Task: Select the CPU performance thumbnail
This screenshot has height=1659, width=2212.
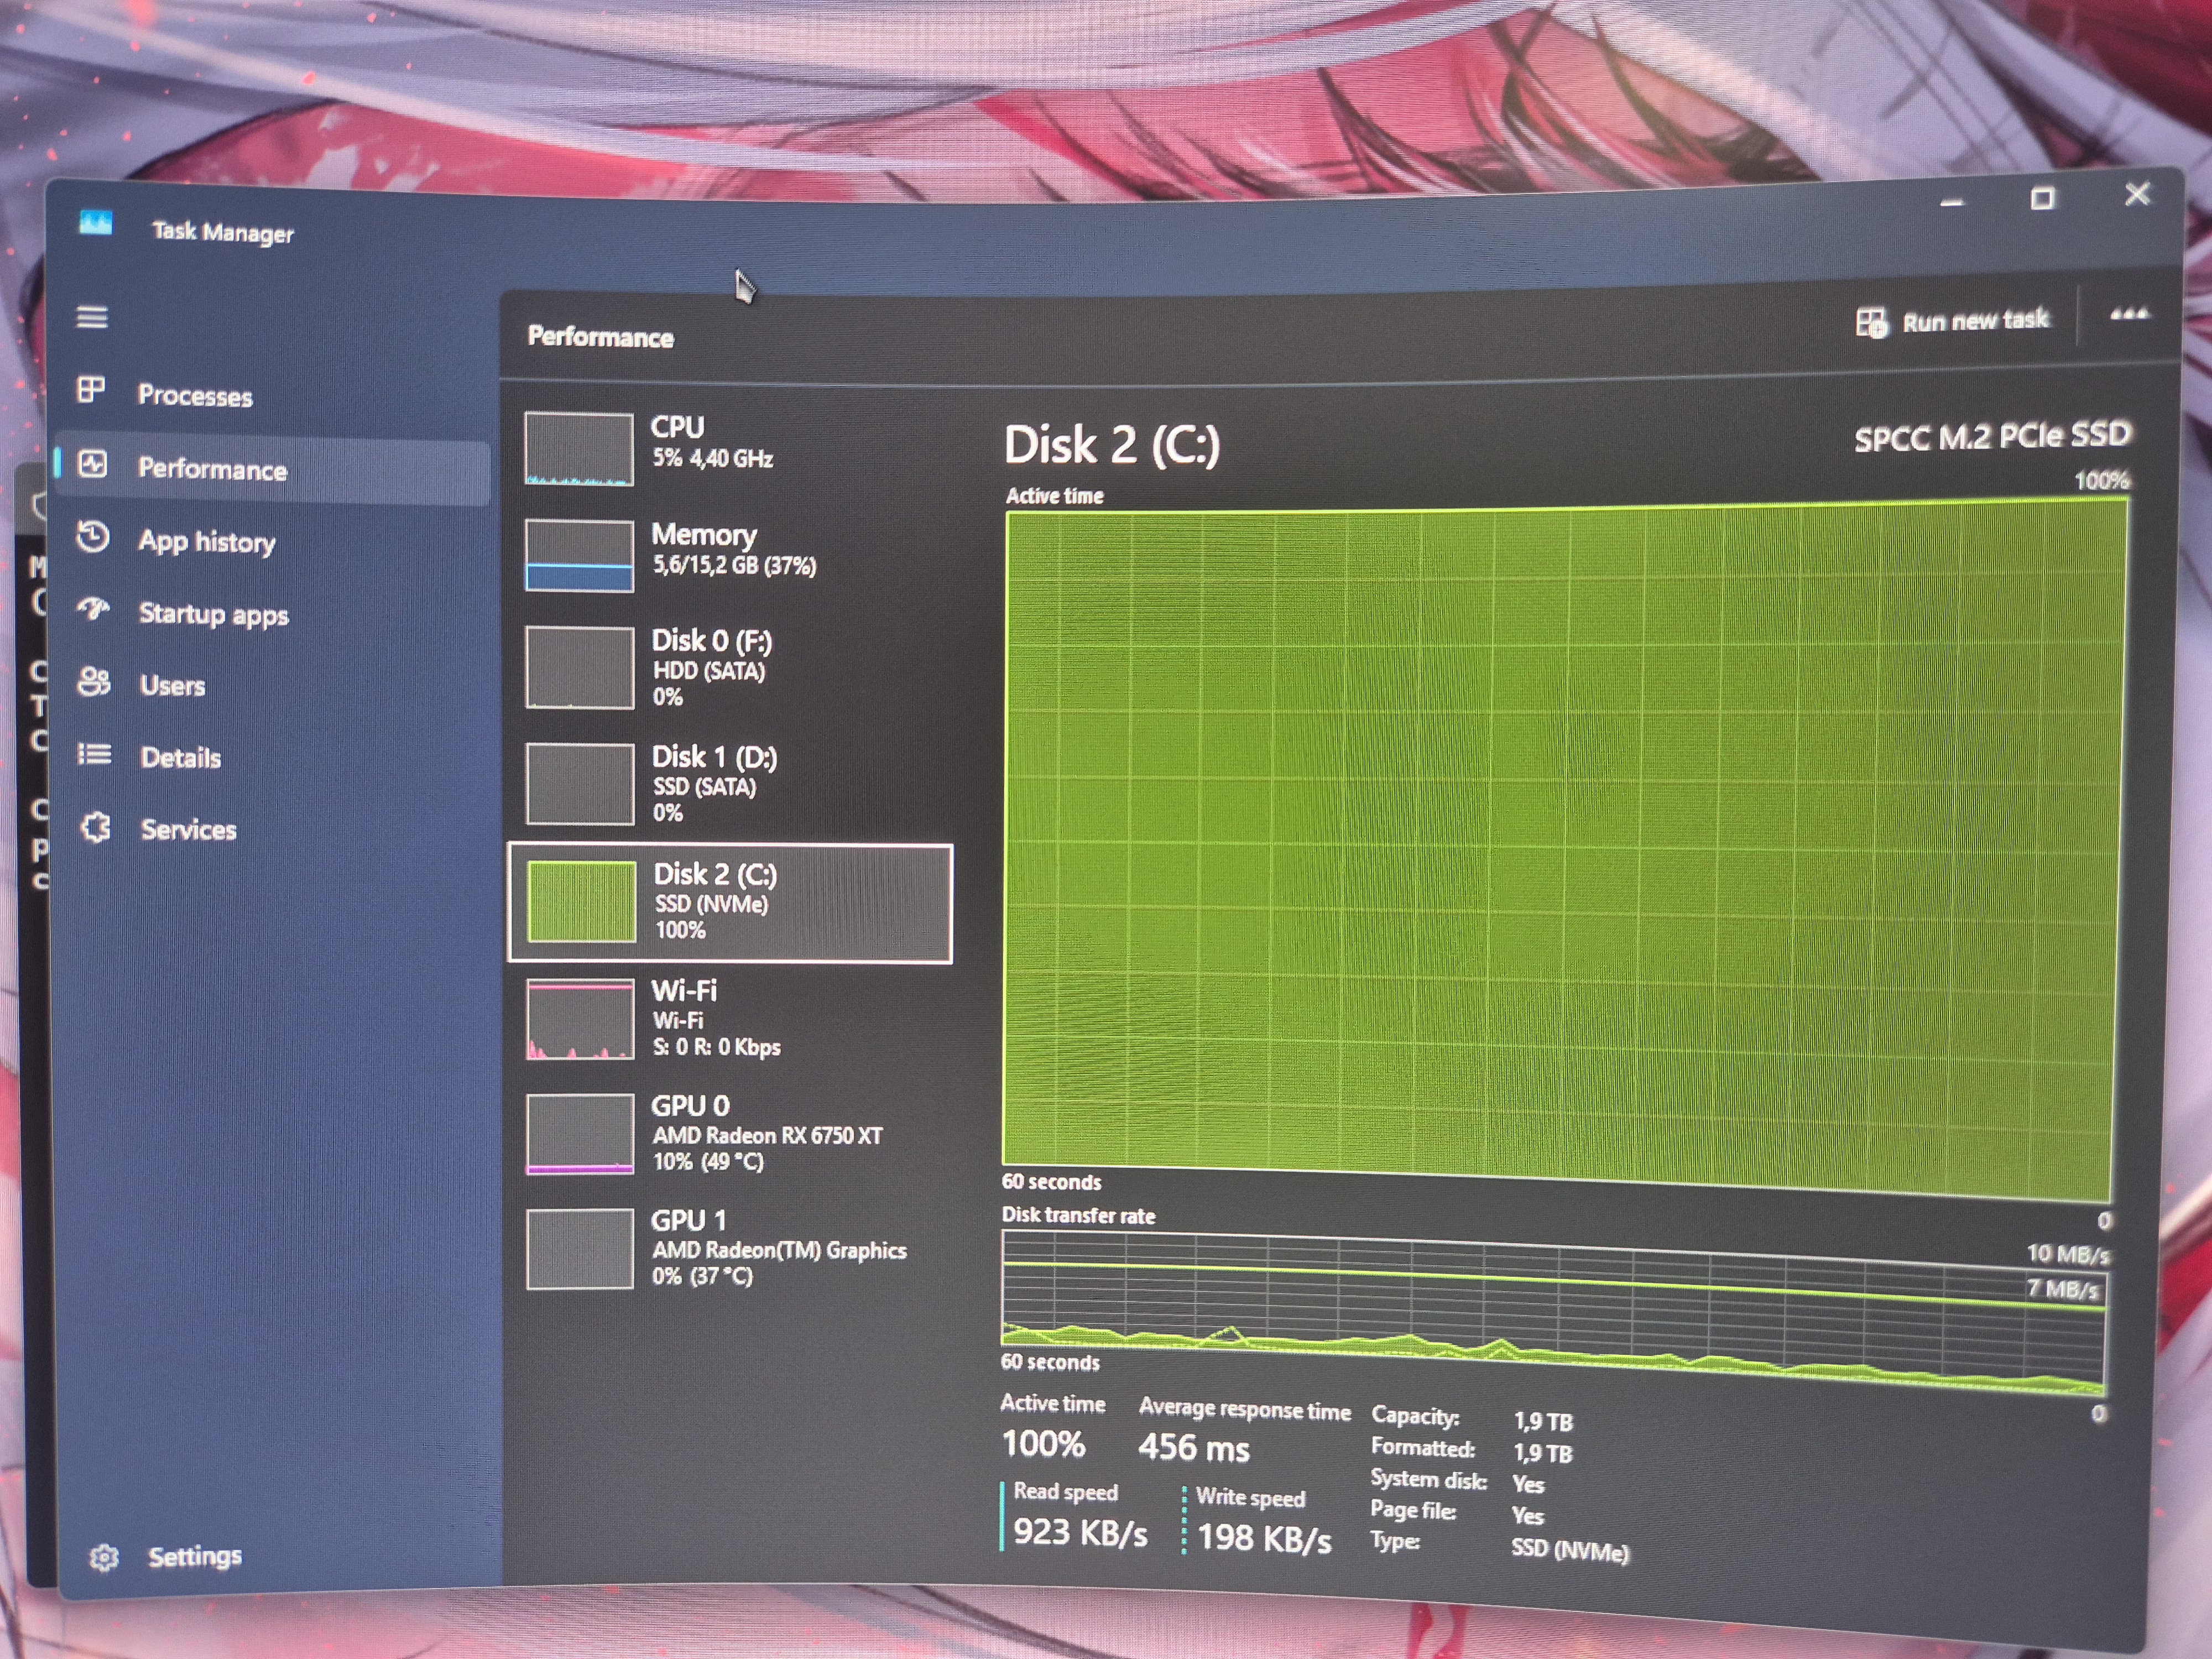Action: pos(579,449)
